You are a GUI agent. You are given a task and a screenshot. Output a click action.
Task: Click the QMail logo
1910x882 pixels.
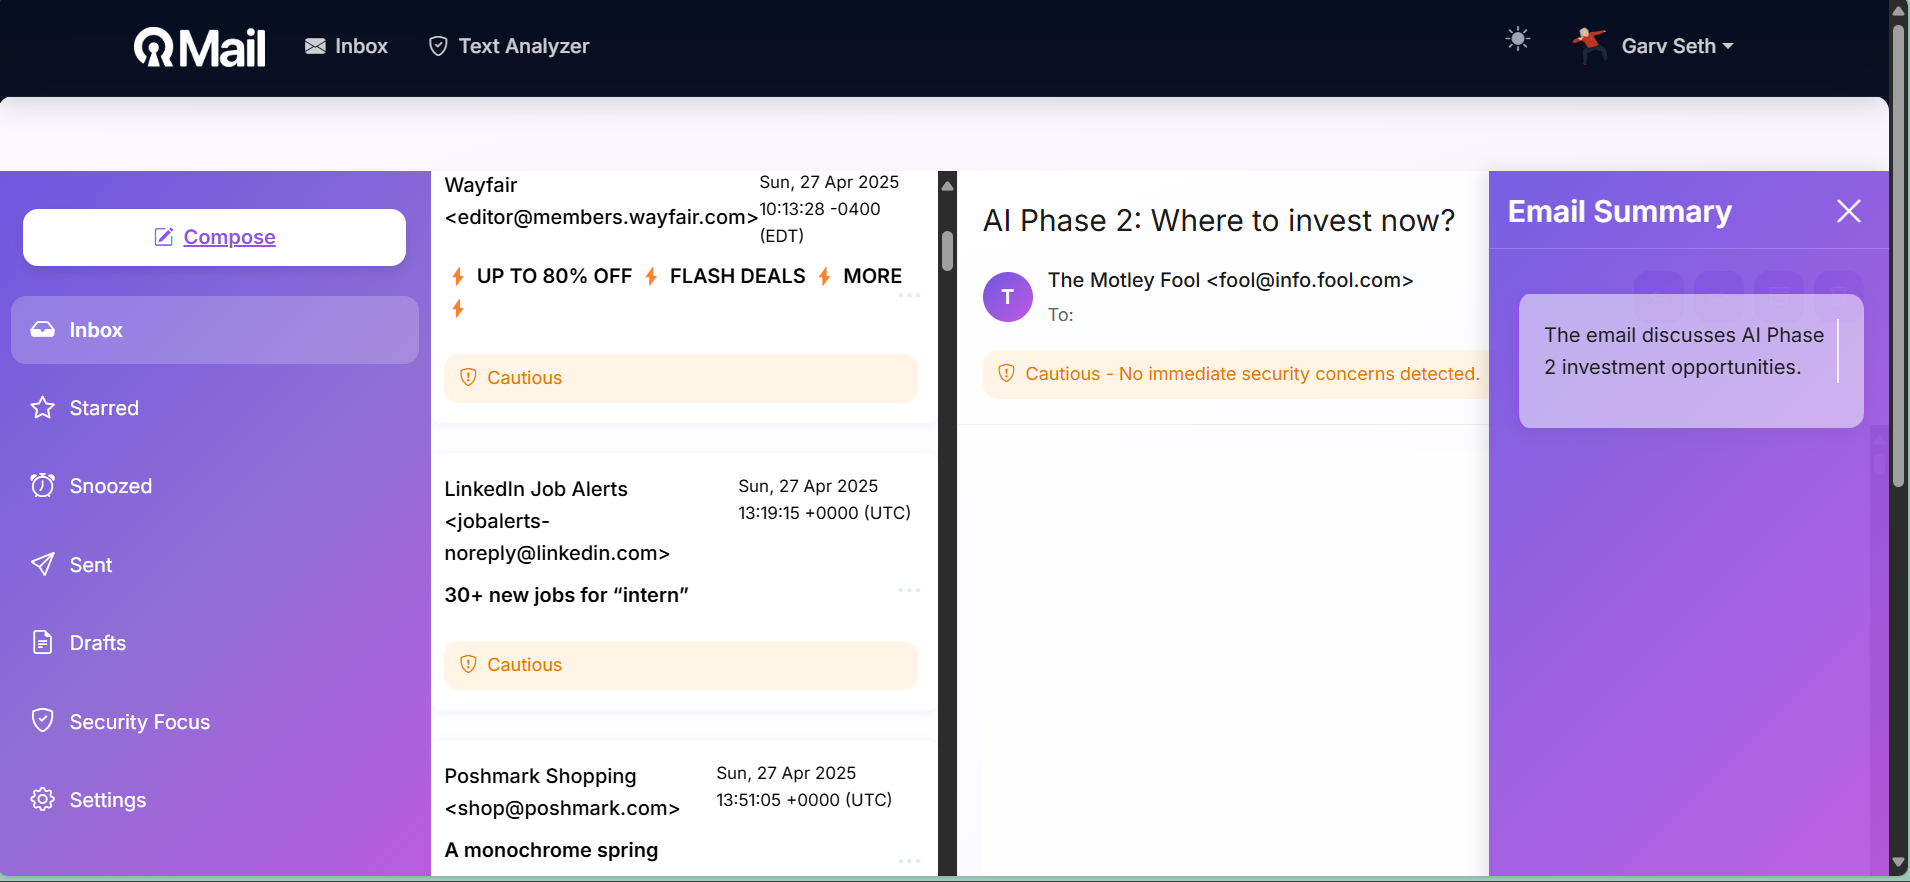[200, 47]
